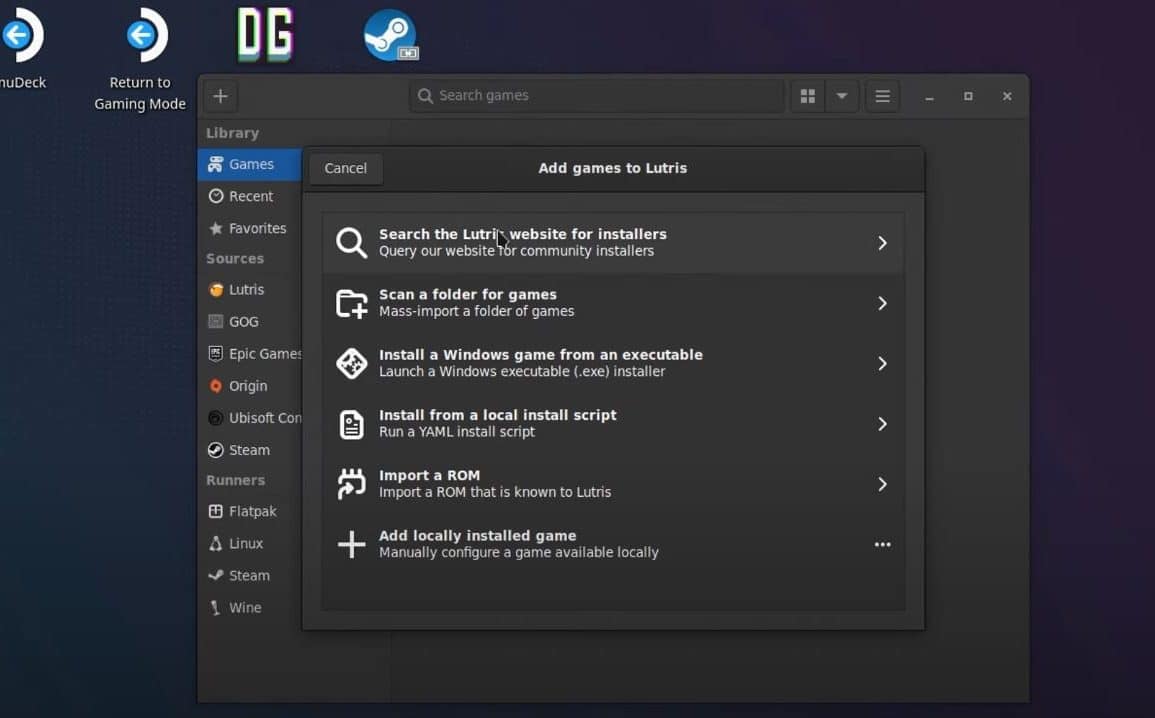Click the GOG icon in Sources
The height and width of the screenshot is (718, 1155).
tap(215, 321)
